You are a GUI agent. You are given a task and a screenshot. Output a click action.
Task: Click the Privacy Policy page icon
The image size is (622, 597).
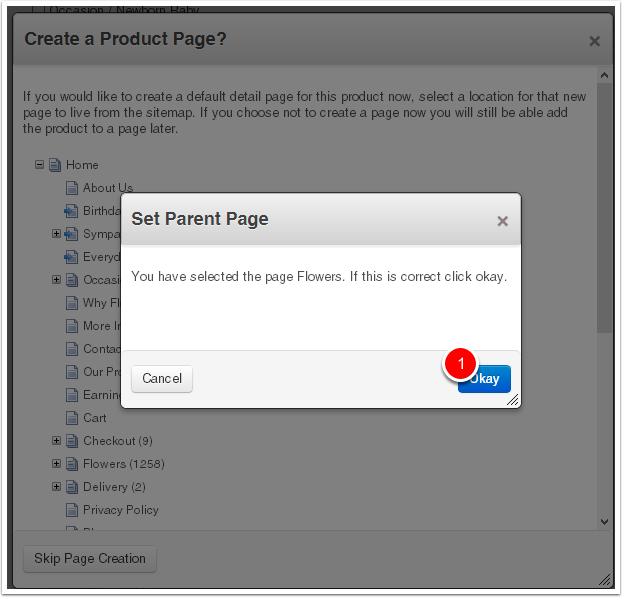click(x=72, y=510)
